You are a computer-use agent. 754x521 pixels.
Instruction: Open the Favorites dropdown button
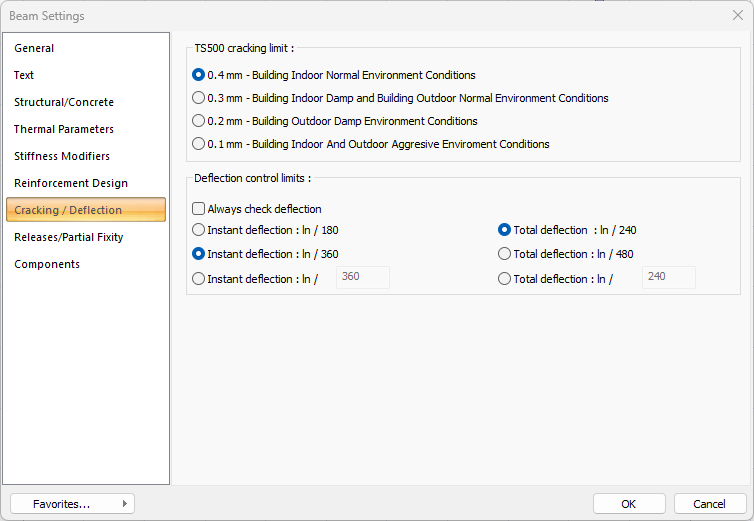(72, 504)
